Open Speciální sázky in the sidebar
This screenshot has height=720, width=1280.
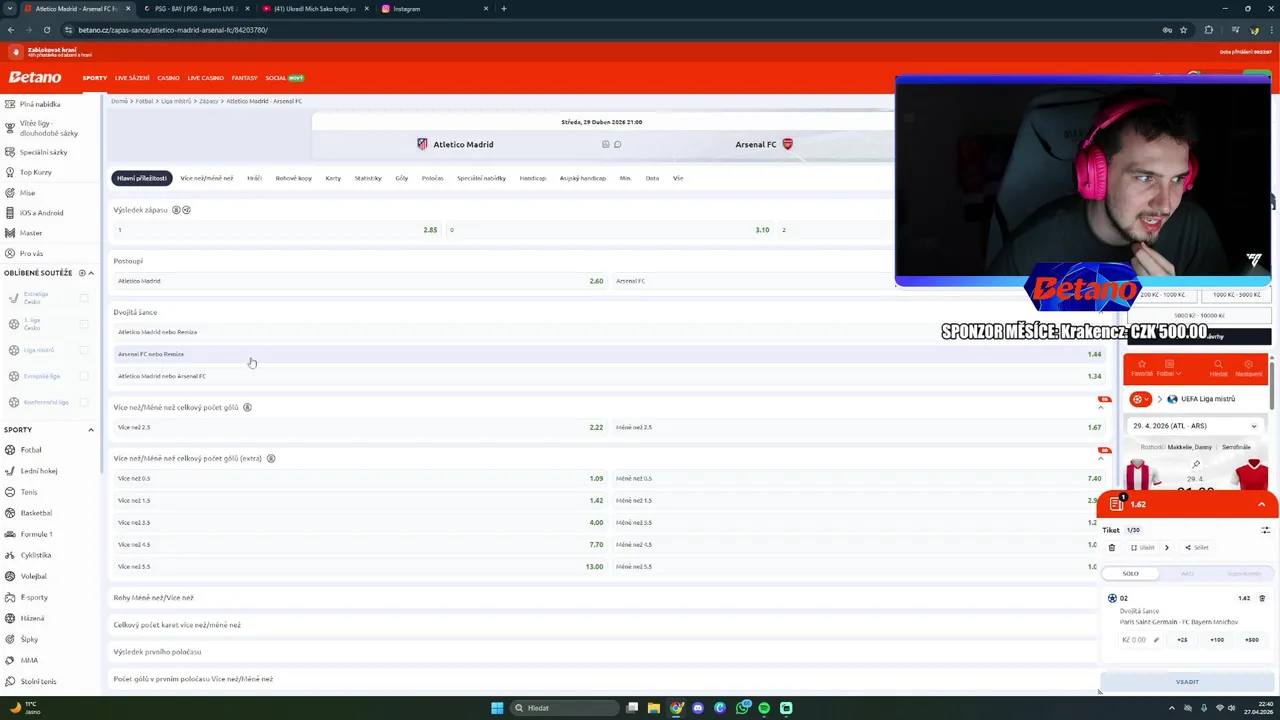coord(43,152)
